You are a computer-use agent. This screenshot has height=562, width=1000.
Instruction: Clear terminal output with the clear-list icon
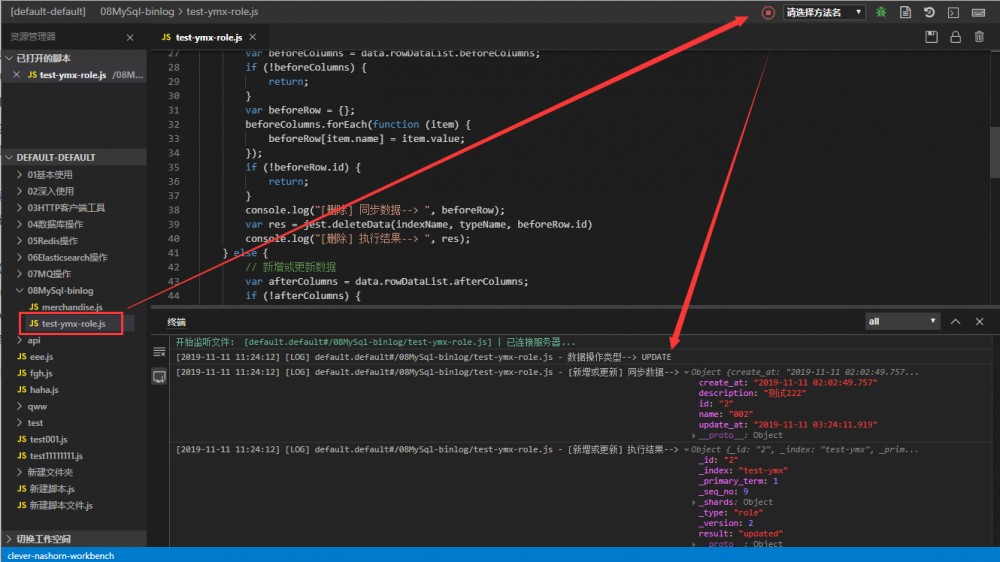pyautogui.click(x=158, y=352)
